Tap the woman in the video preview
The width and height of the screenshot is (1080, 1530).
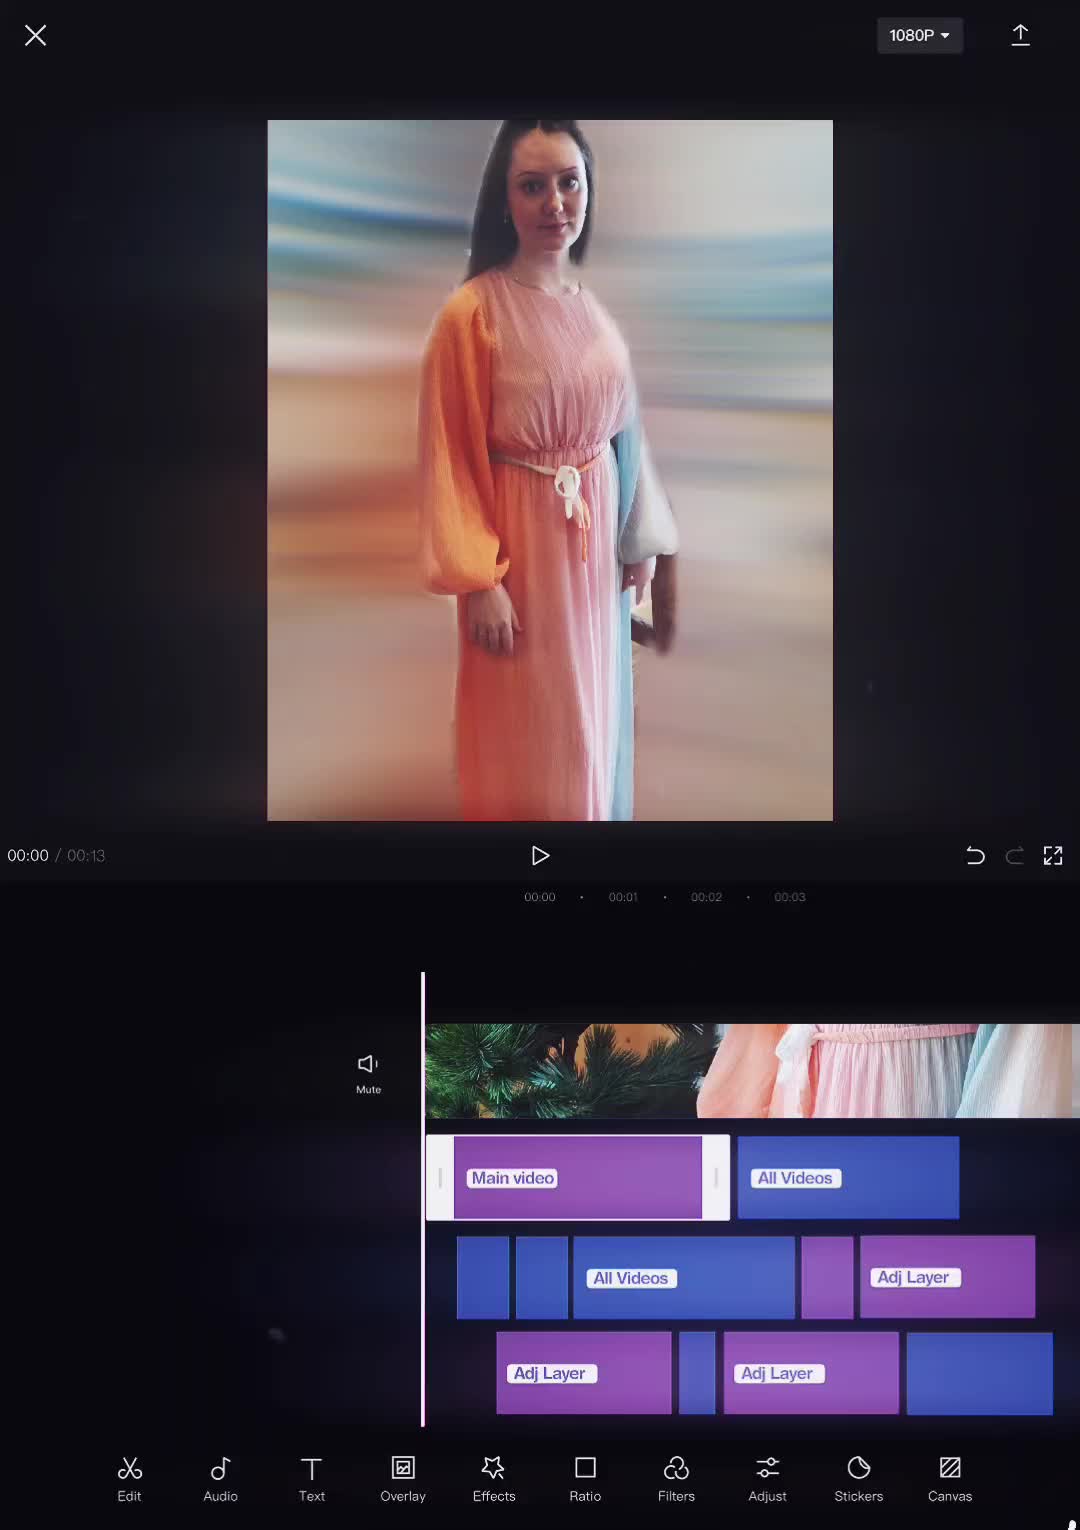point(550,470)
